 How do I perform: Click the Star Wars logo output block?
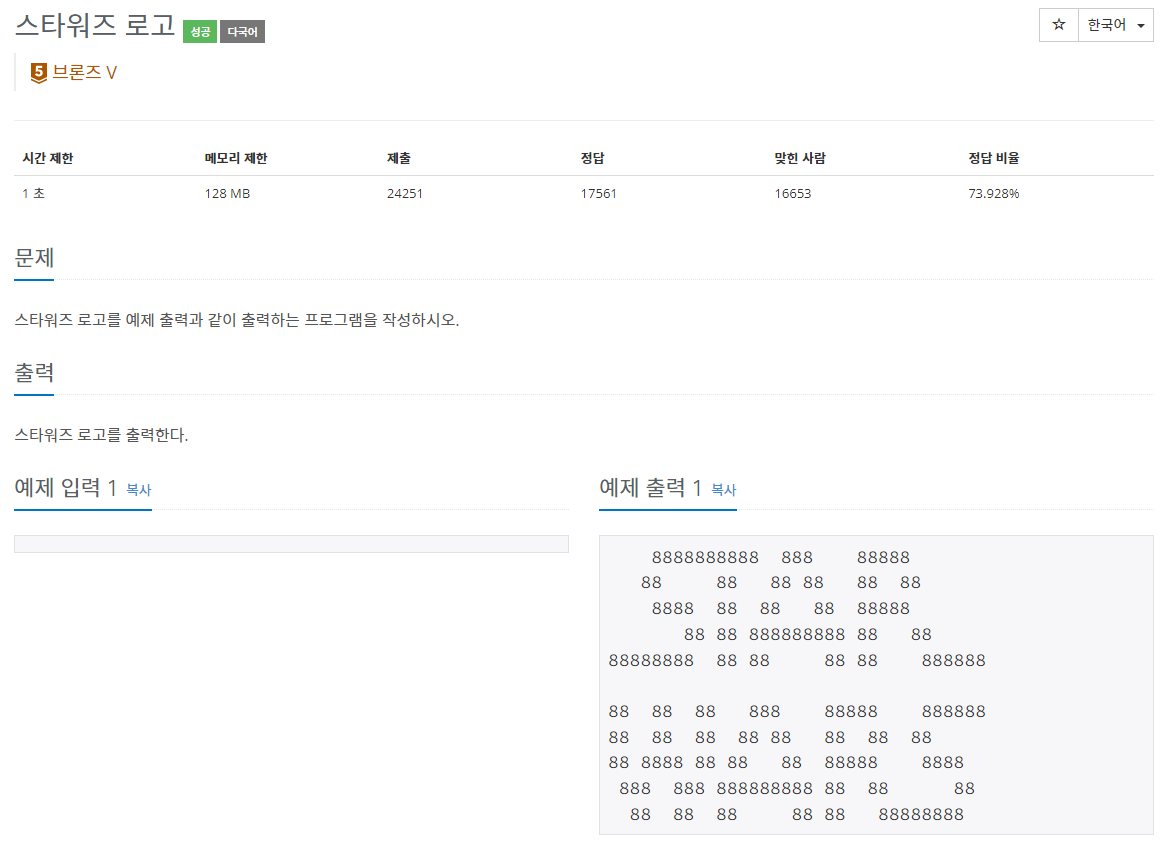[876, 685]
